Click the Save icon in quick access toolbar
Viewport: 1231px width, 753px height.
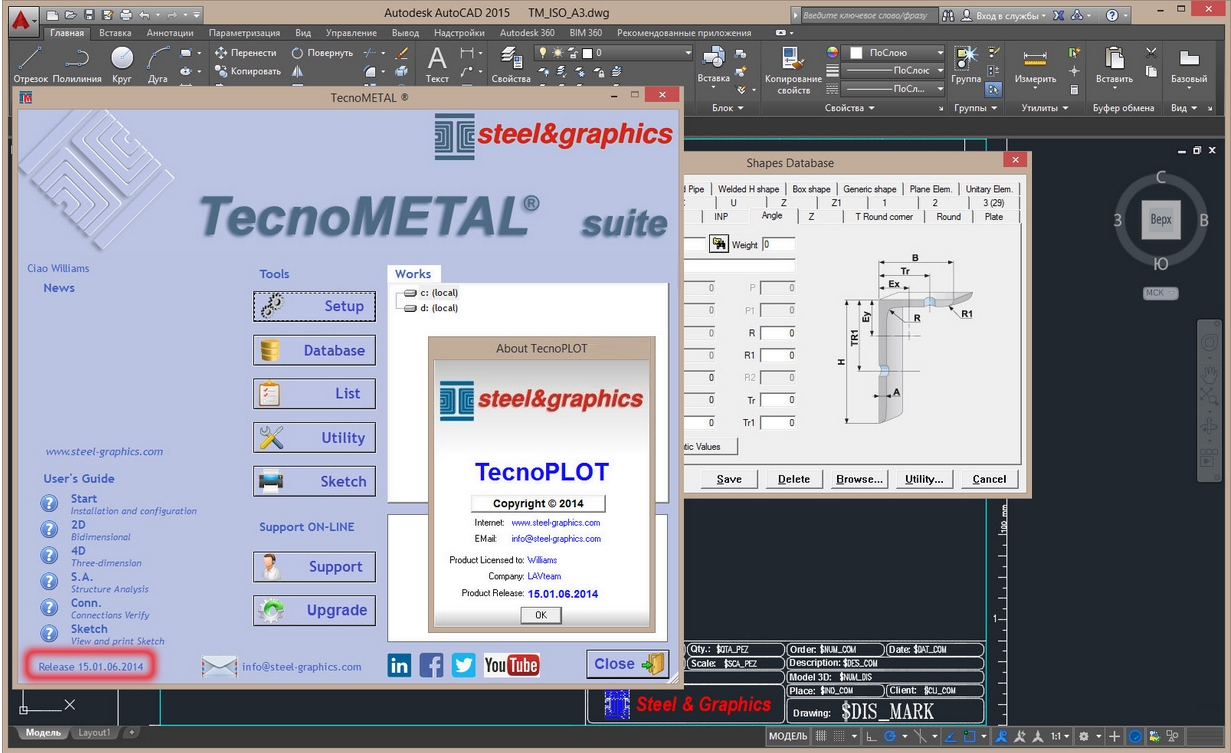pos(88,15)
